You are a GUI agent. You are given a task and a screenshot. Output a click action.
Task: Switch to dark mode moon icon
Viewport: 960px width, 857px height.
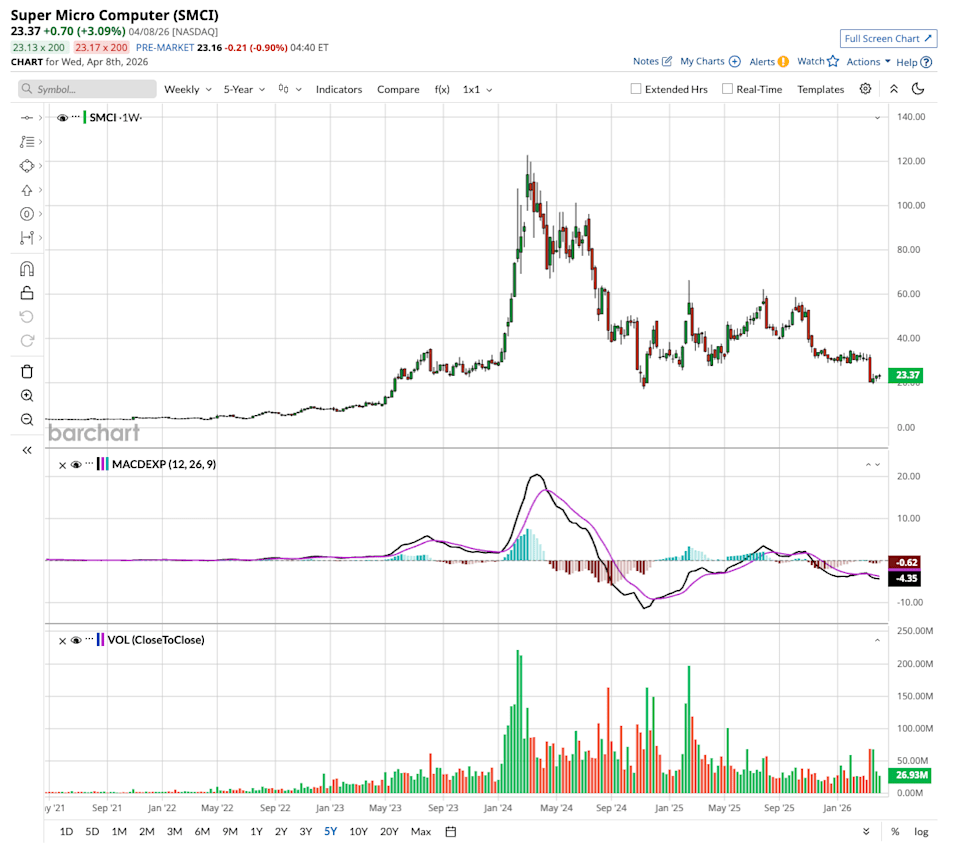pos(918,89)
